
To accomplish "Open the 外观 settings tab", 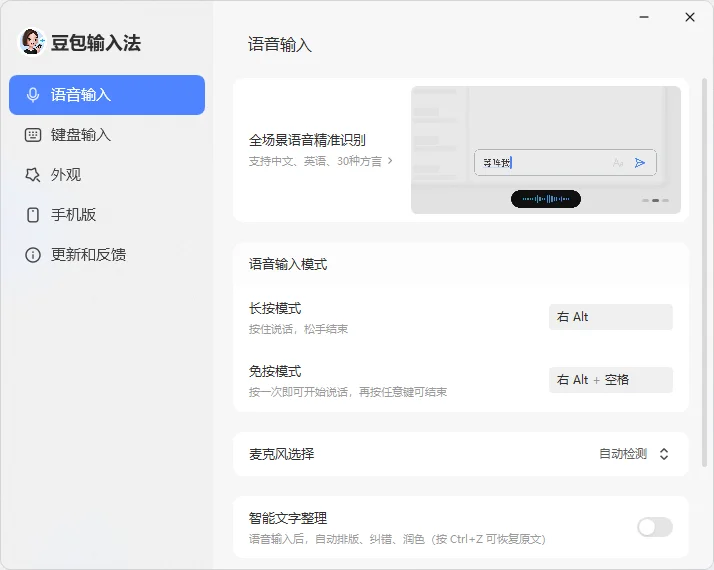I will coord(107,174).
